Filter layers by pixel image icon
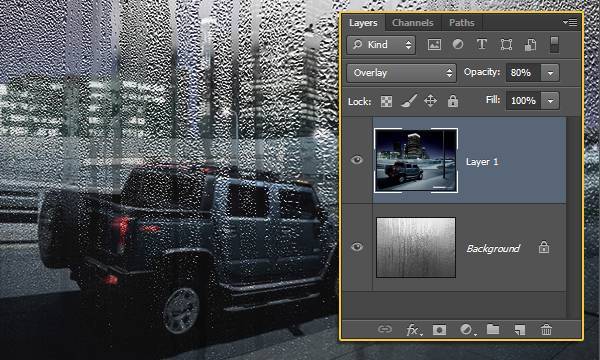 pyautogui.click(x=434, y=45)
